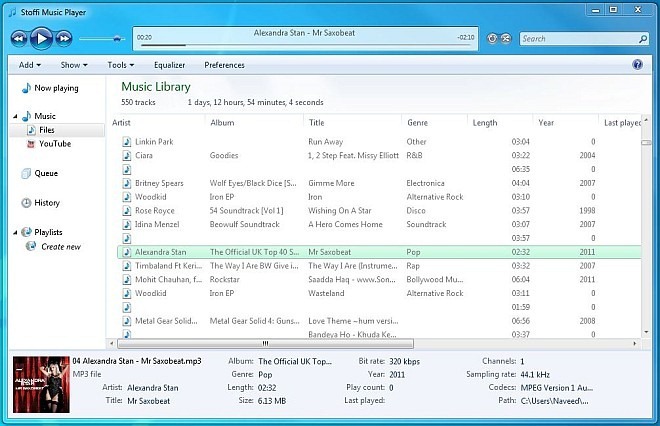
Task: Click Create new playlist
Action: click(x=53, y=247)
